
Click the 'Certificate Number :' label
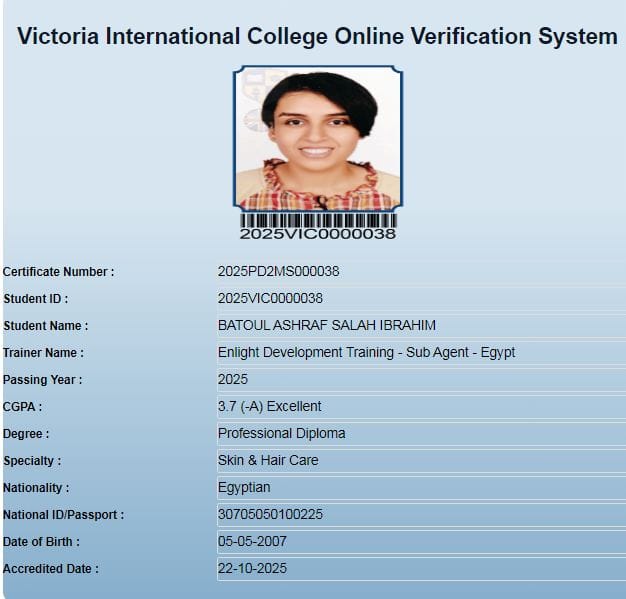click(59, 272)
